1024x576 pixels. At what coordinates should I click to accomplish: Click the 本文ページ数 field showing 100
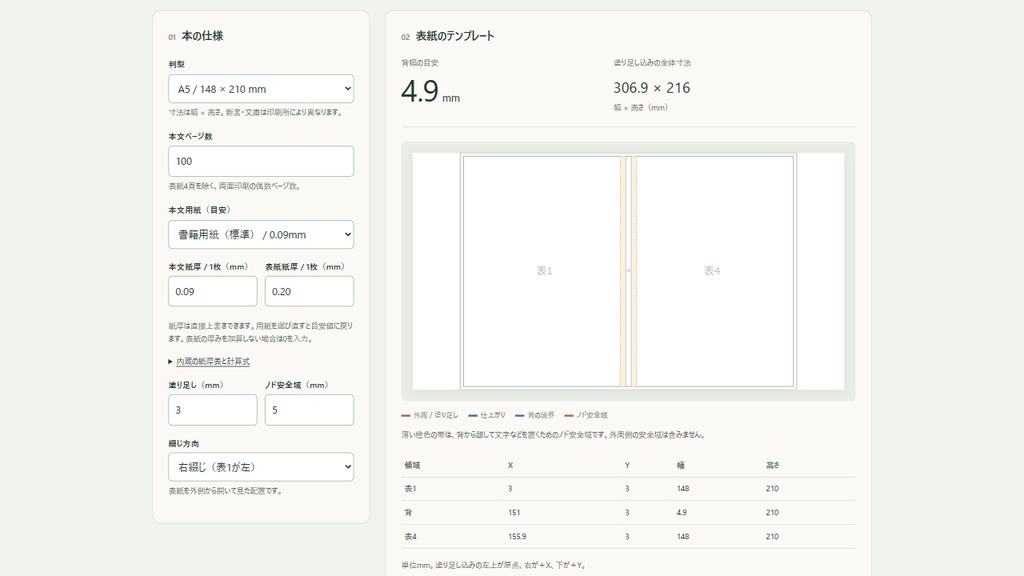261,161
